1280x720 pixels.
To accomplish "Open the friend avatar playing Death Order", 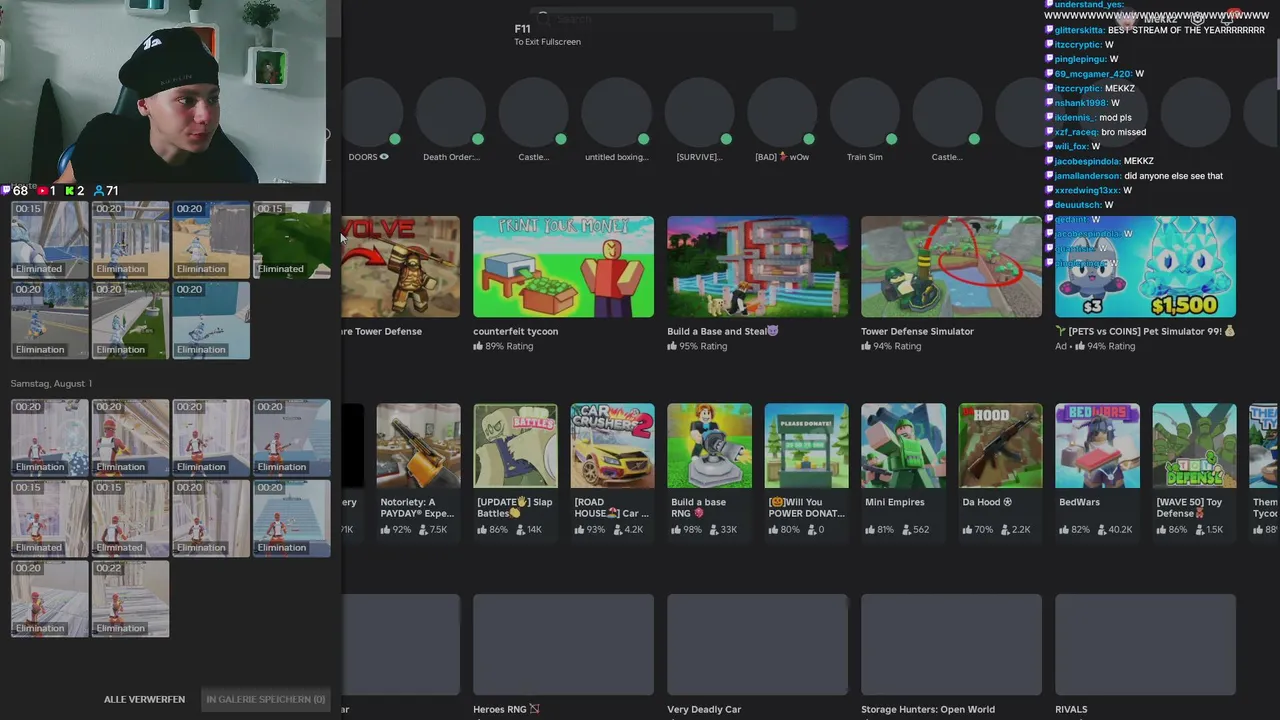I will click(451, 113).
